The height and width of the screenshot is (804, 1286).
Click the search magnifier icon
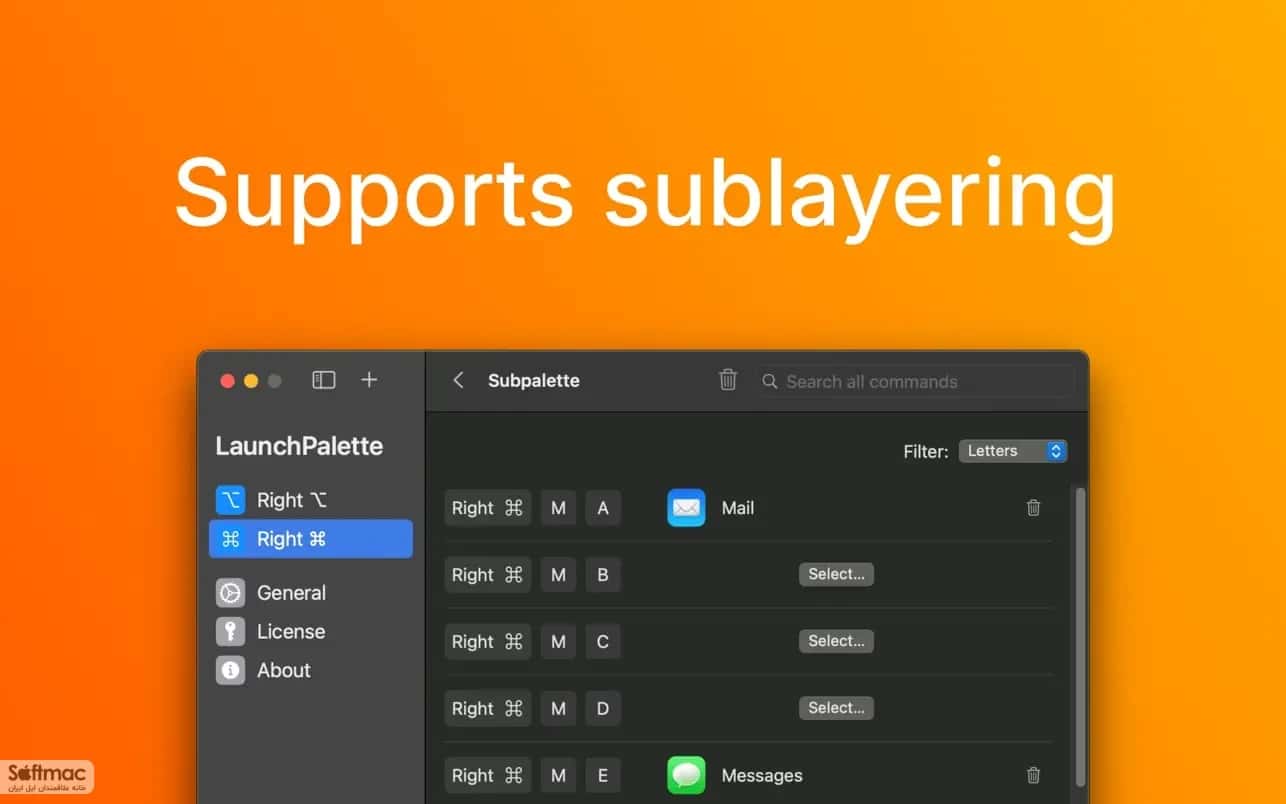pos(770,381)
